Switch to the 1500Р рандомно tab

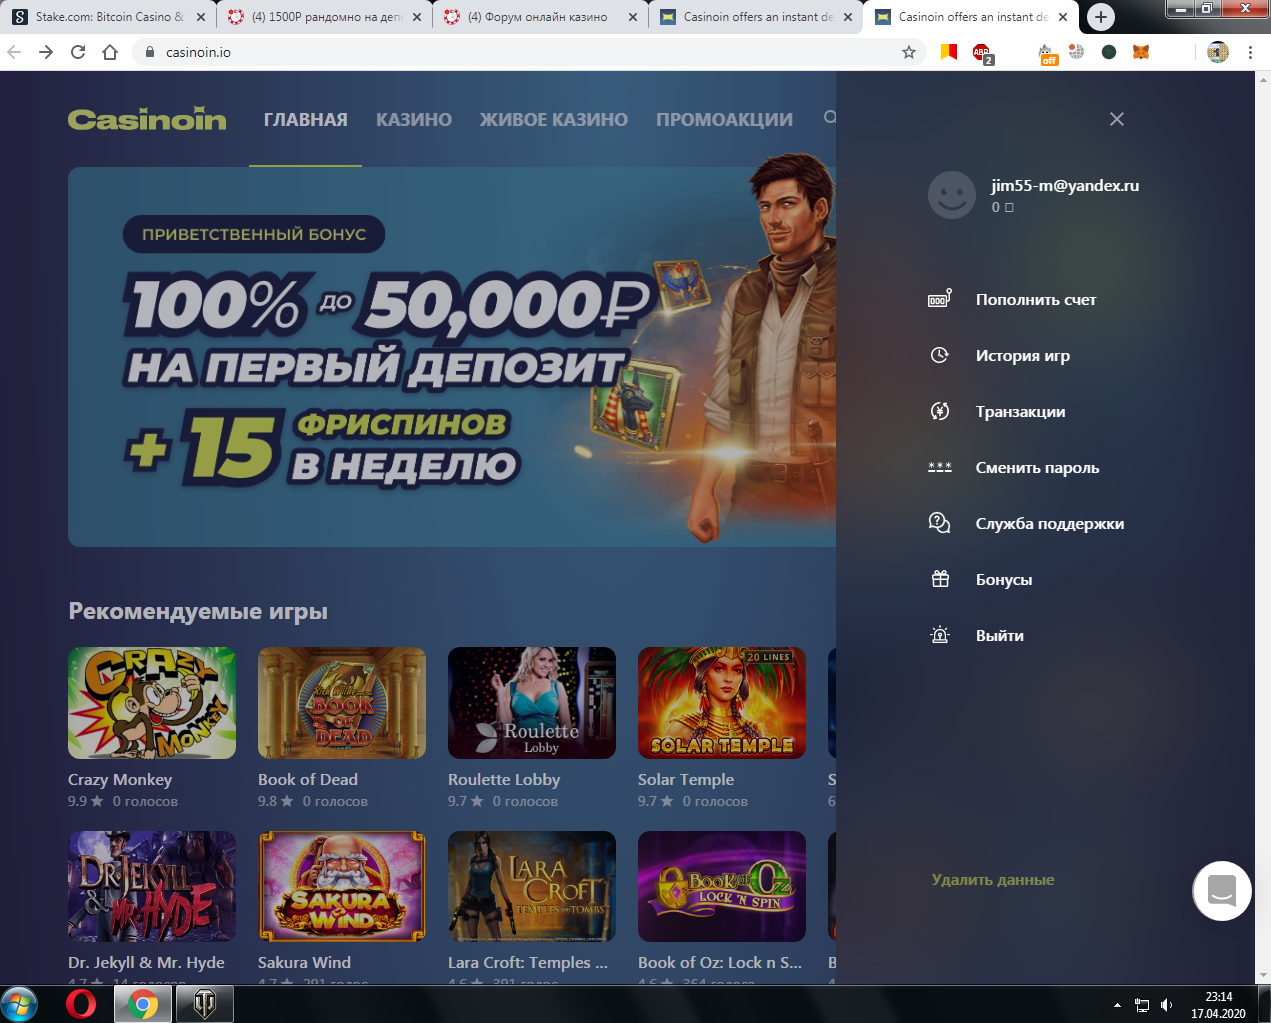(324, 17)
